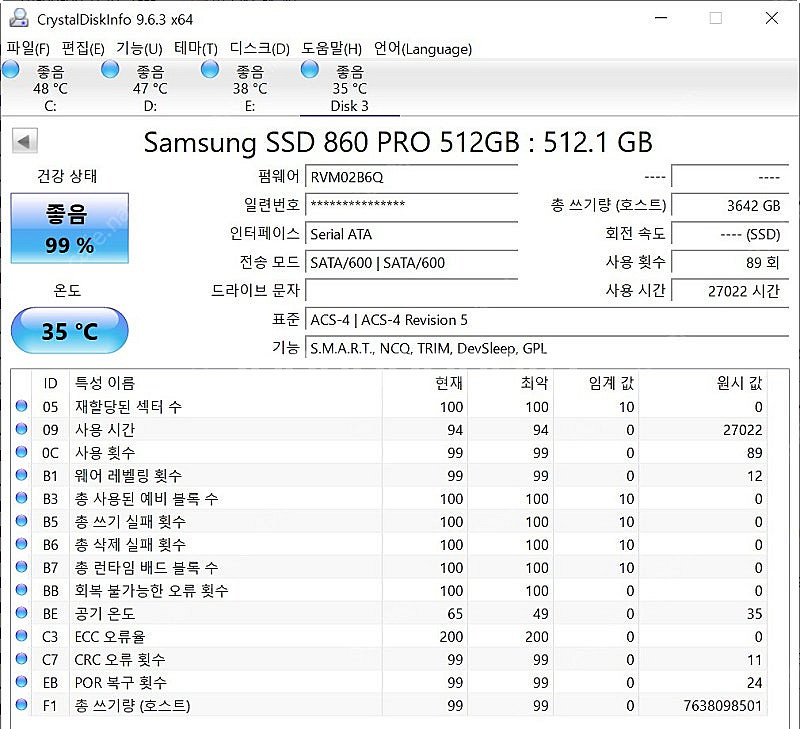Screen dimensions: 800x729
Task: Click the status dot for attribute BB
Action: [x=21, y=589]
